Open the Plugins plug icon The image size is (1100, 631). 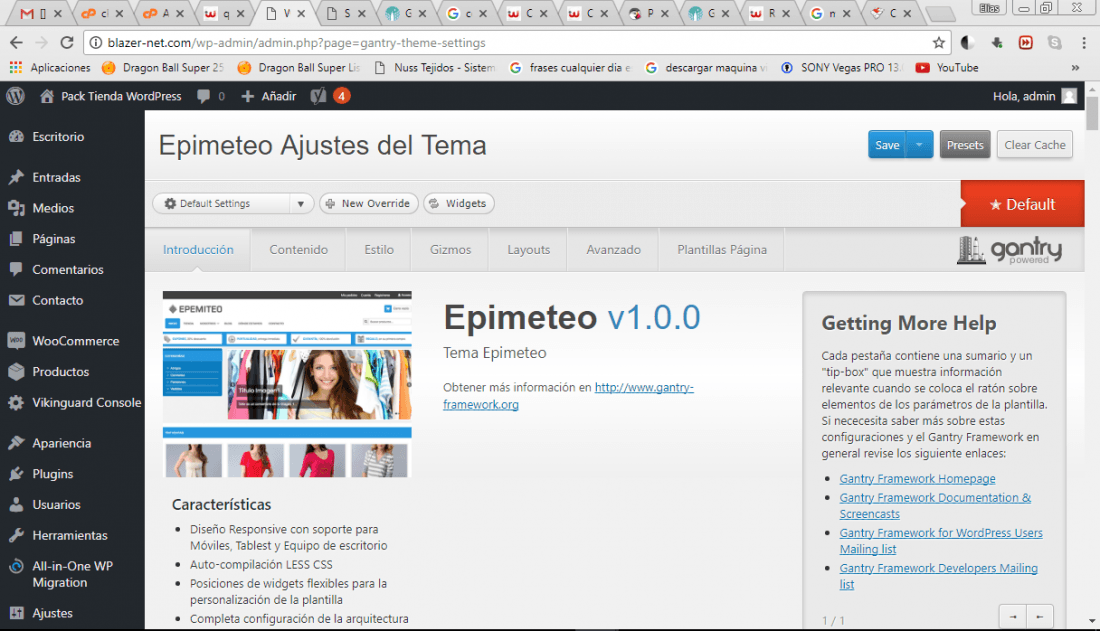pyautogui.click(x=16, y=474)
